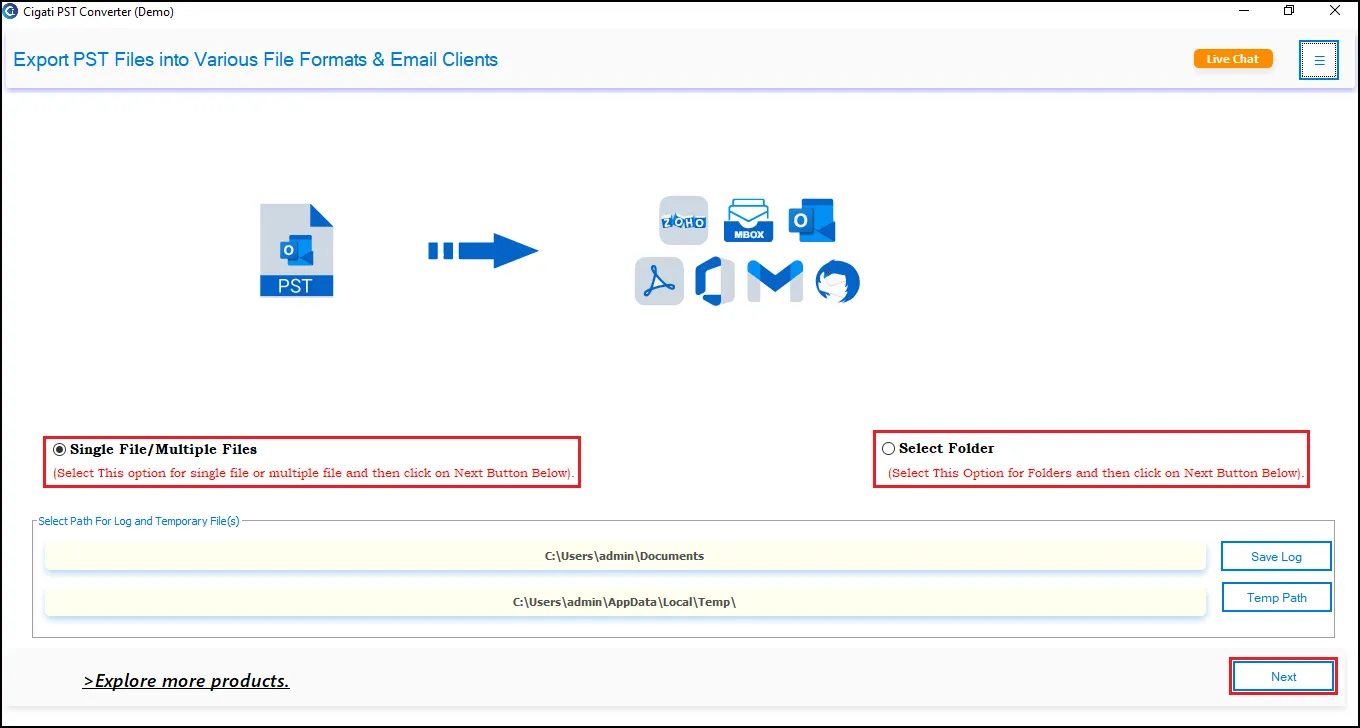
Task: Click the Cigati app logo in title bar
Action: pyautogui.click(x=10, y=11)
